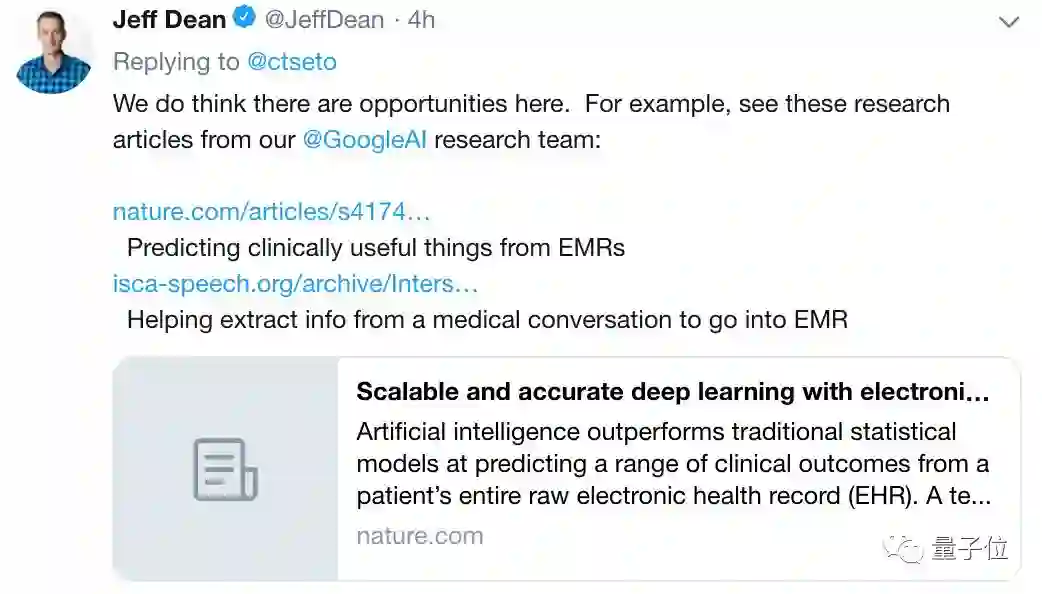Click 'Predicting clinically useful things from EMRs' line
The width and height of the screenshot is (1042, 594).
(x=376, y=248)
